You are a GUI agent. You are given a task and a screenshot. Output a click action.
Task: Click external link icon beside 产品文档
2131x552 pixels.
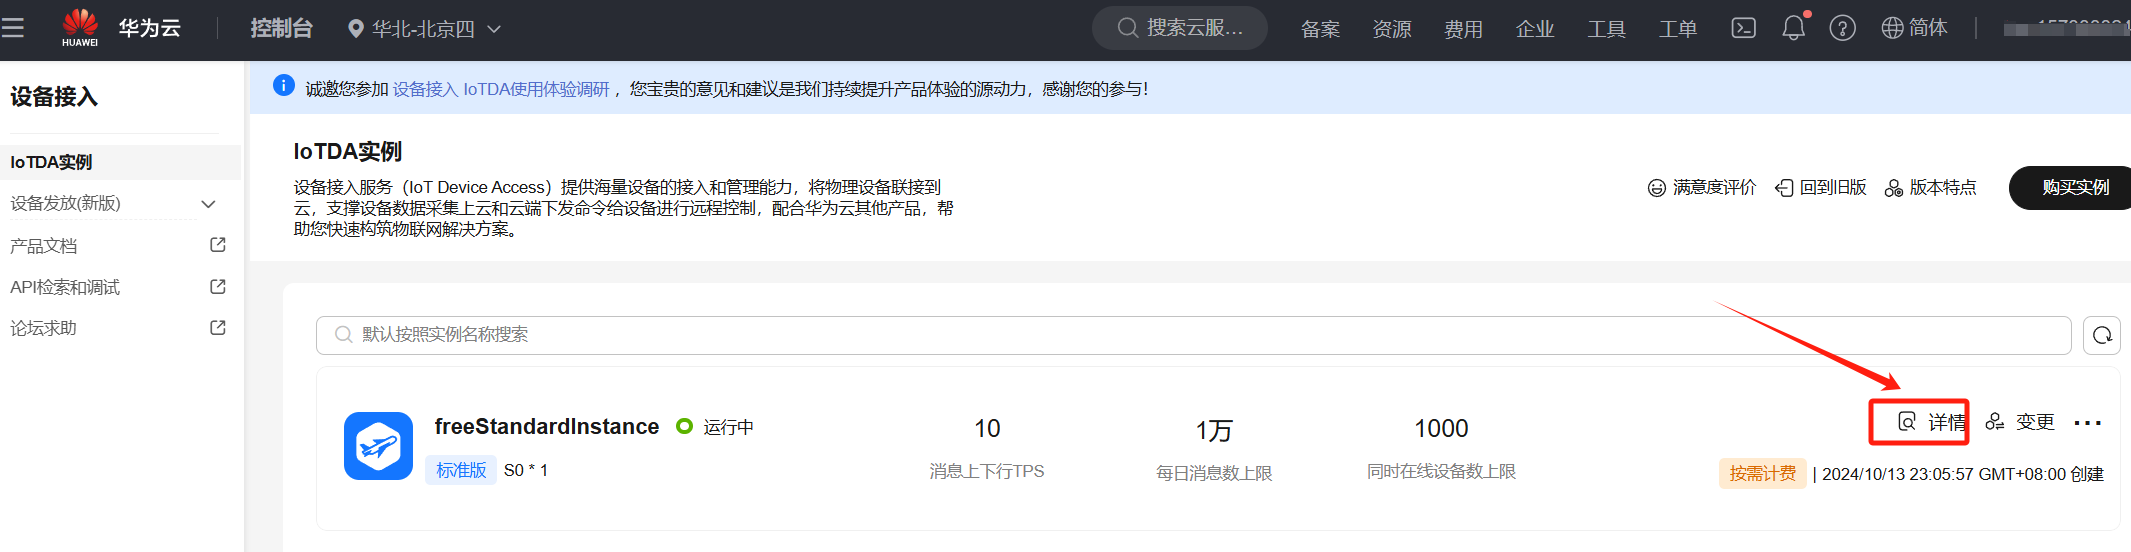coord(218,244)
